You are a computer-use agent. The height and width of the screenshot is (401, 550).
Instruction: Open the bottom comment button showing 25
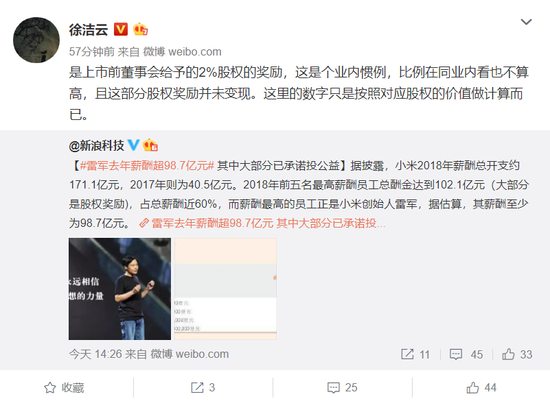tap(342, 388)
